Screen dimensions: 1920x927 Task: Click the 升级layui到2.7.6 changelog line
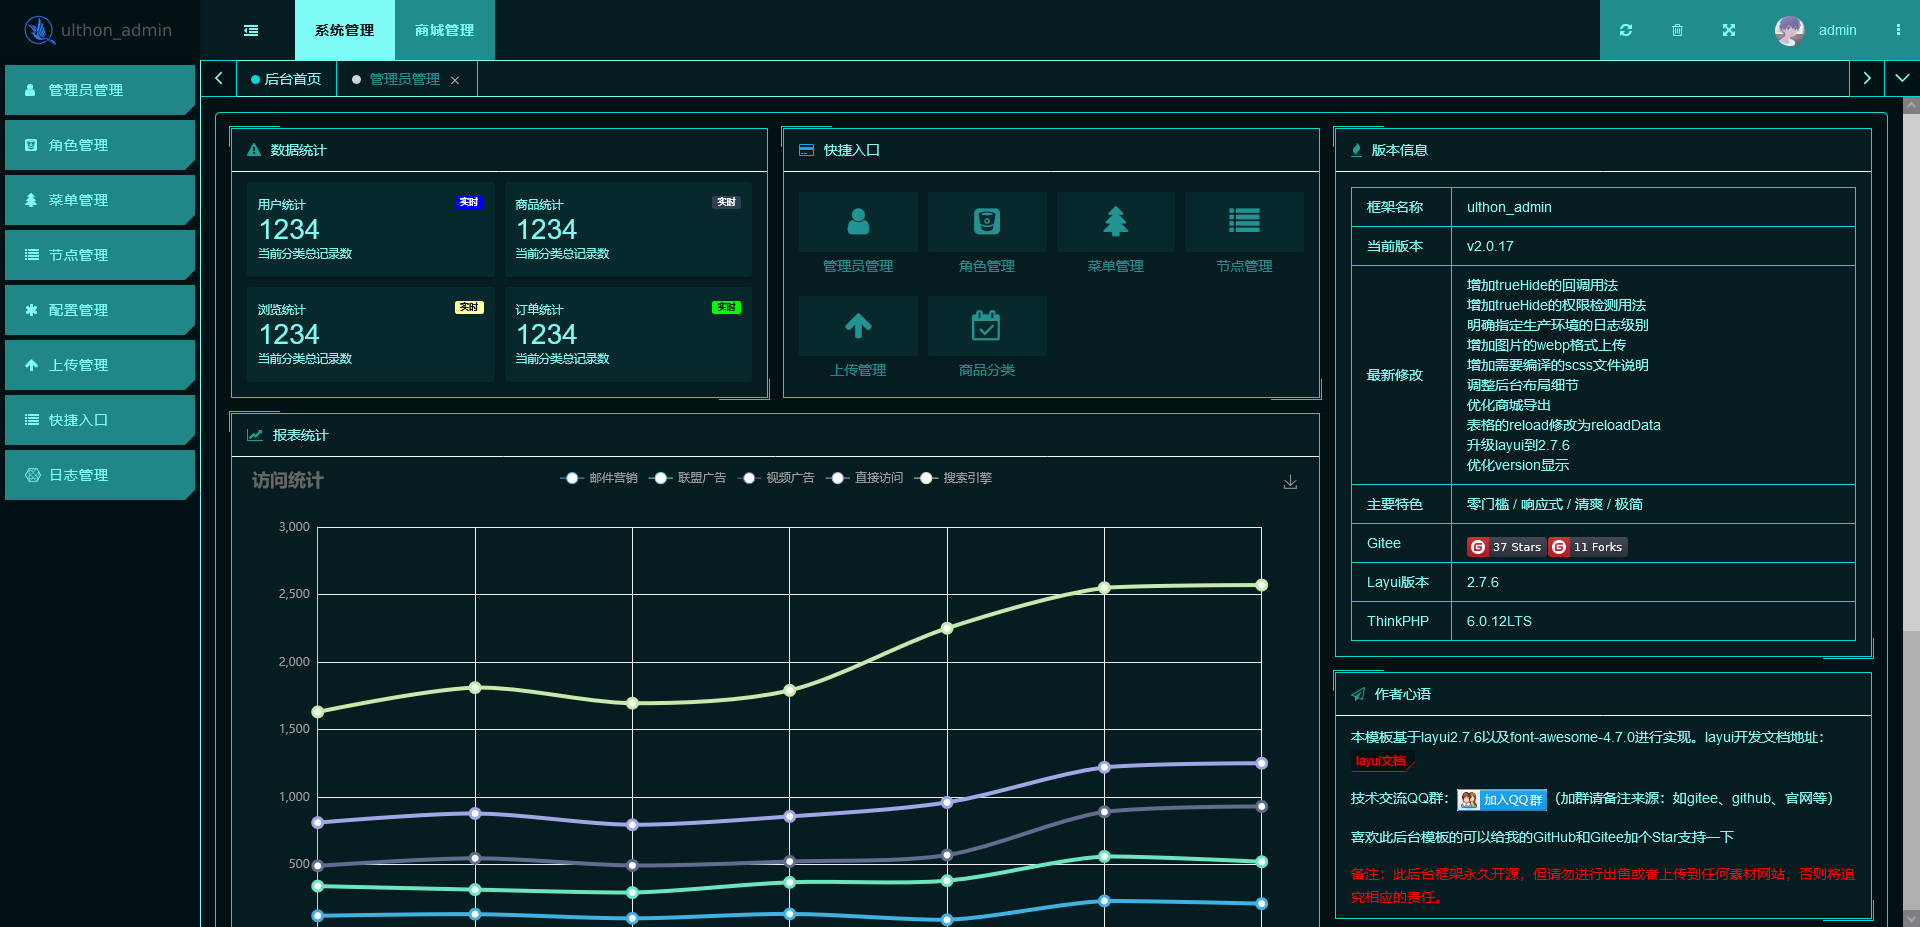click(x=1518, y=445)
